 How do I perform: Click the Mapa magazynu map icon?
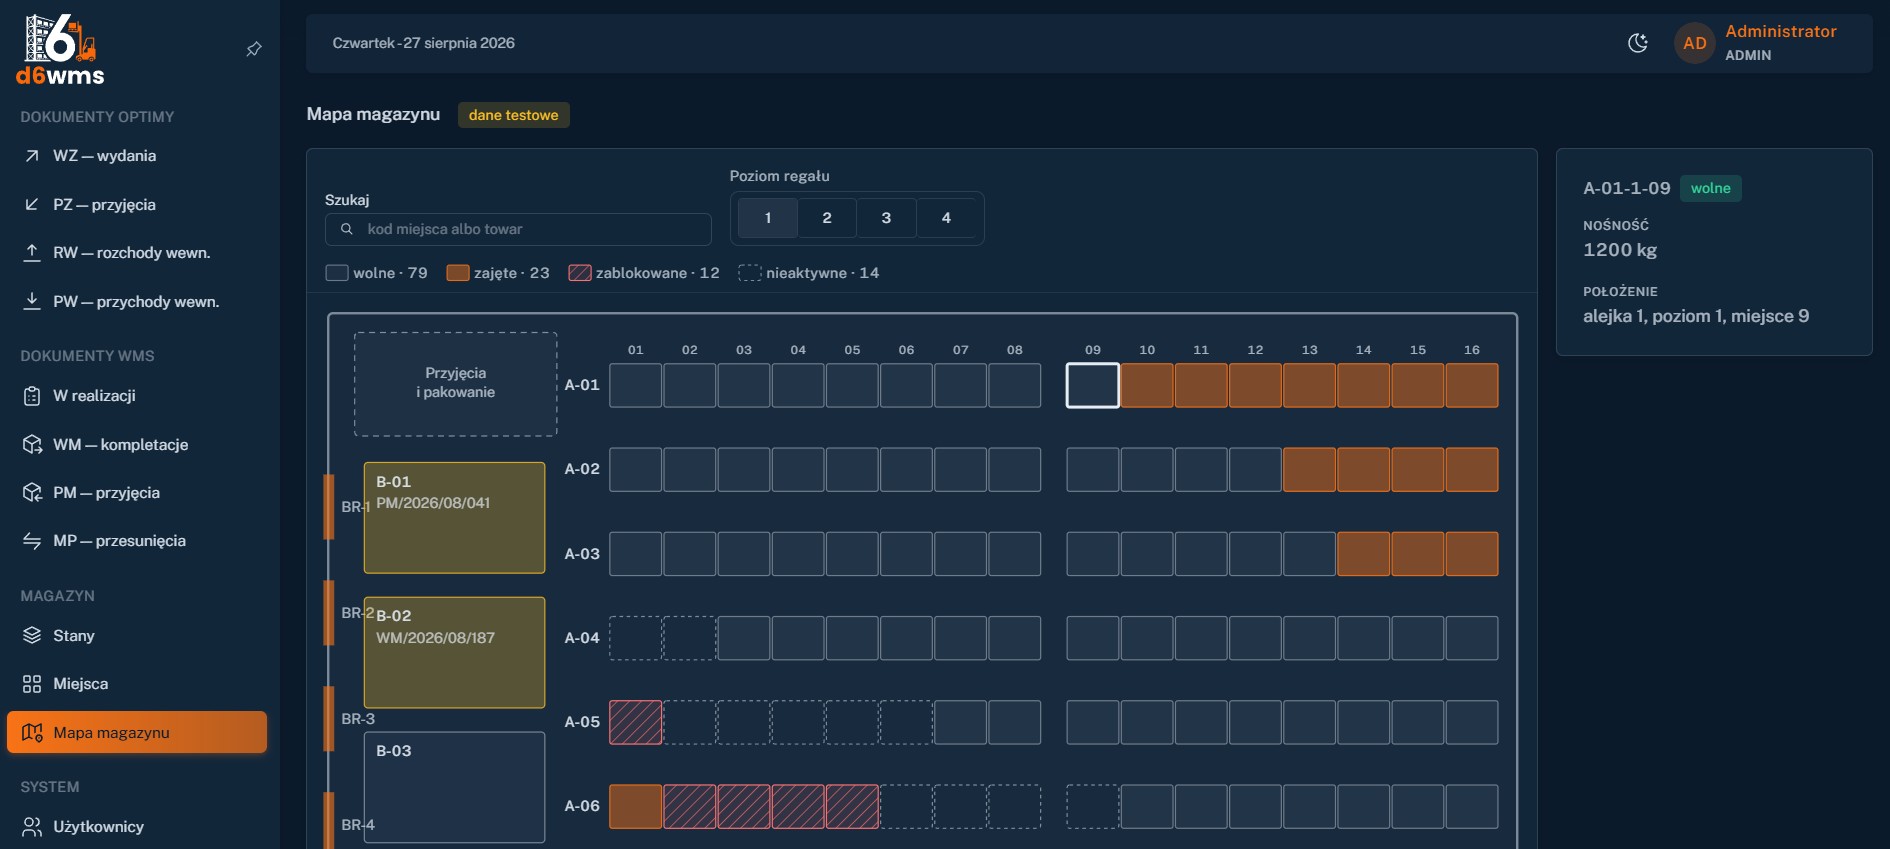coord(32,733)
